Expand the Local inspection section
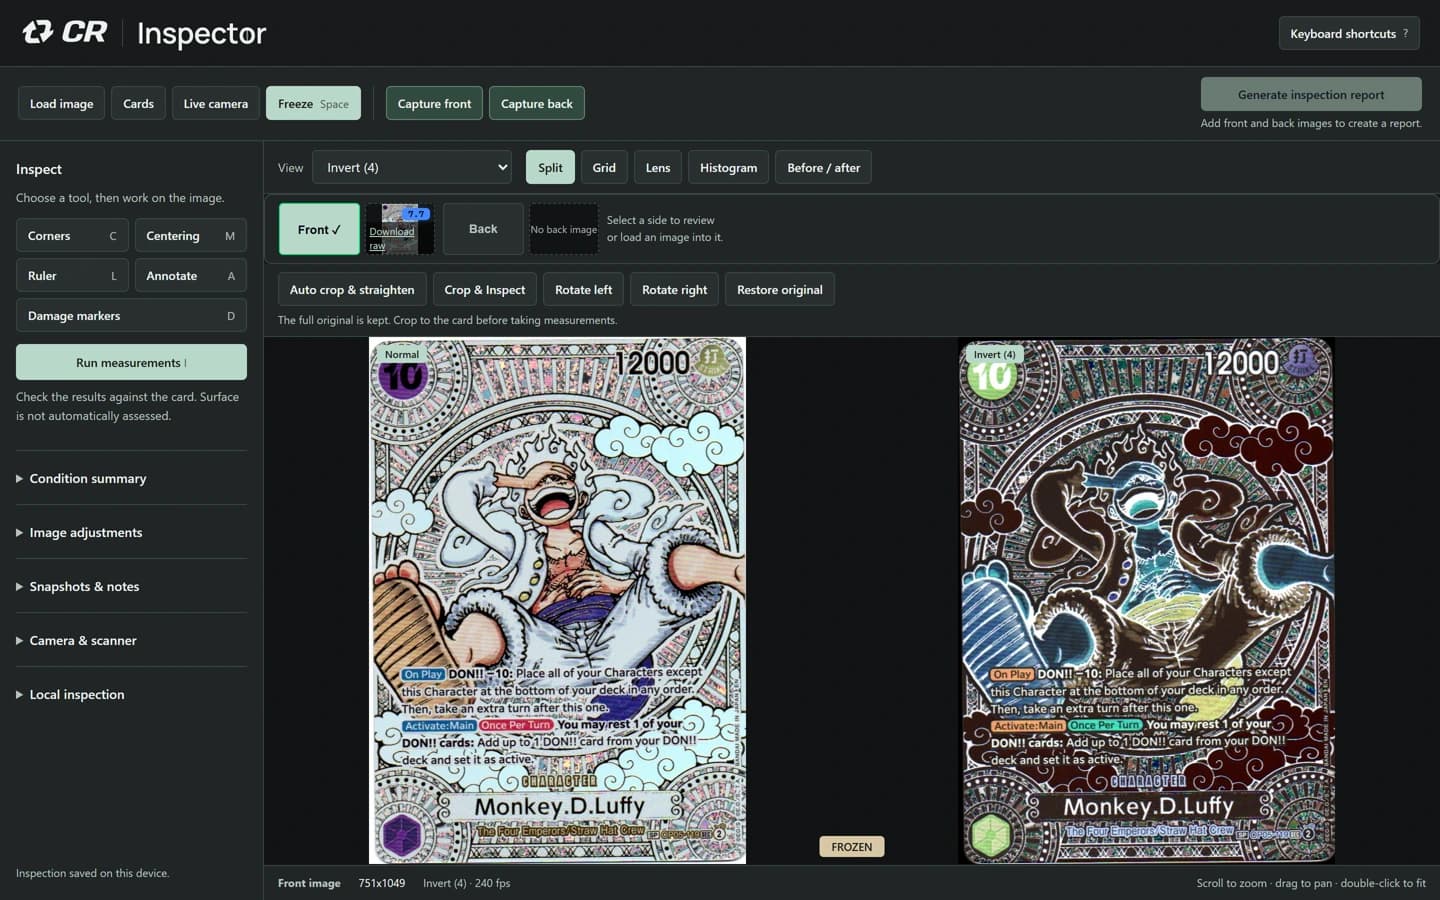This screenshot has width=1440, height=900. coord(131,694)
